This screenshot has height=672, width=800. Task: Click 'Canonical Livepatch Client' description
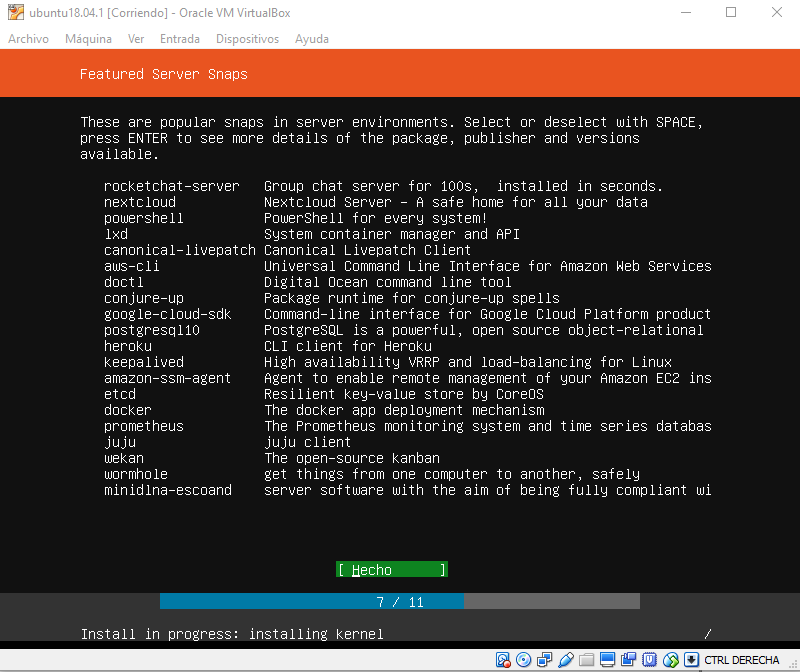coord(367,250)
